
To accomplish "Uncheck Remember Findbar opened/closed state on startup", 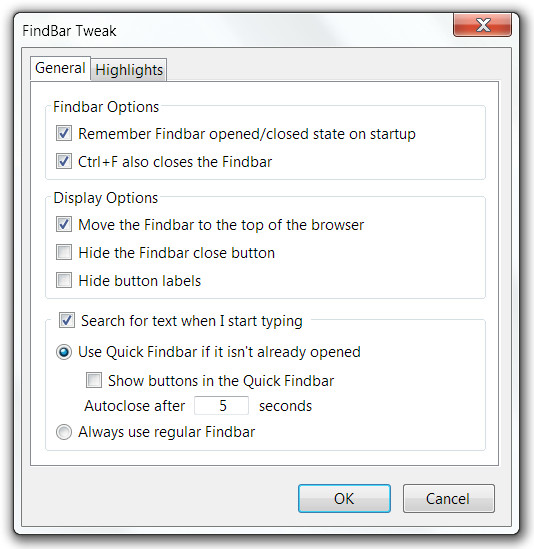I will point(64,133).
